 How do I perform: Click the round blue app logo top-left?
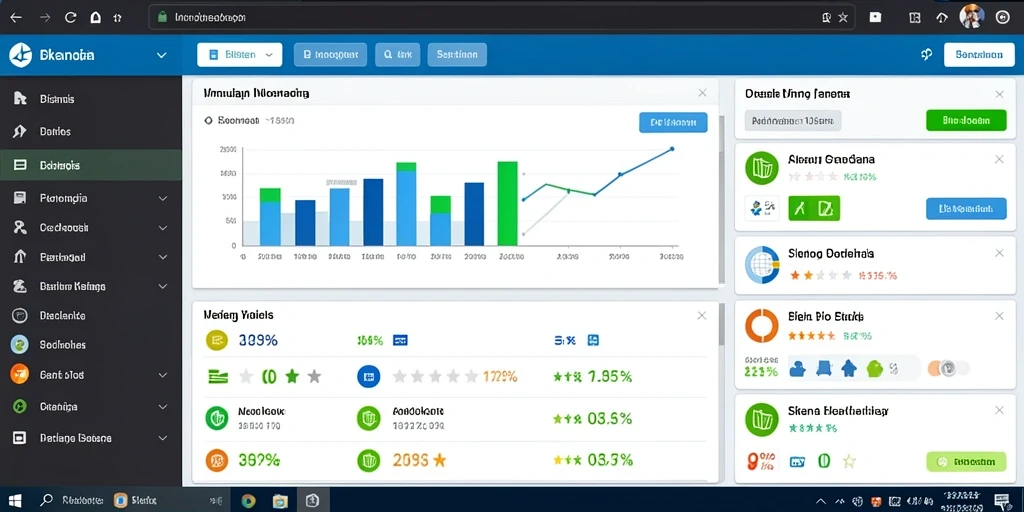tap(21, 56)
